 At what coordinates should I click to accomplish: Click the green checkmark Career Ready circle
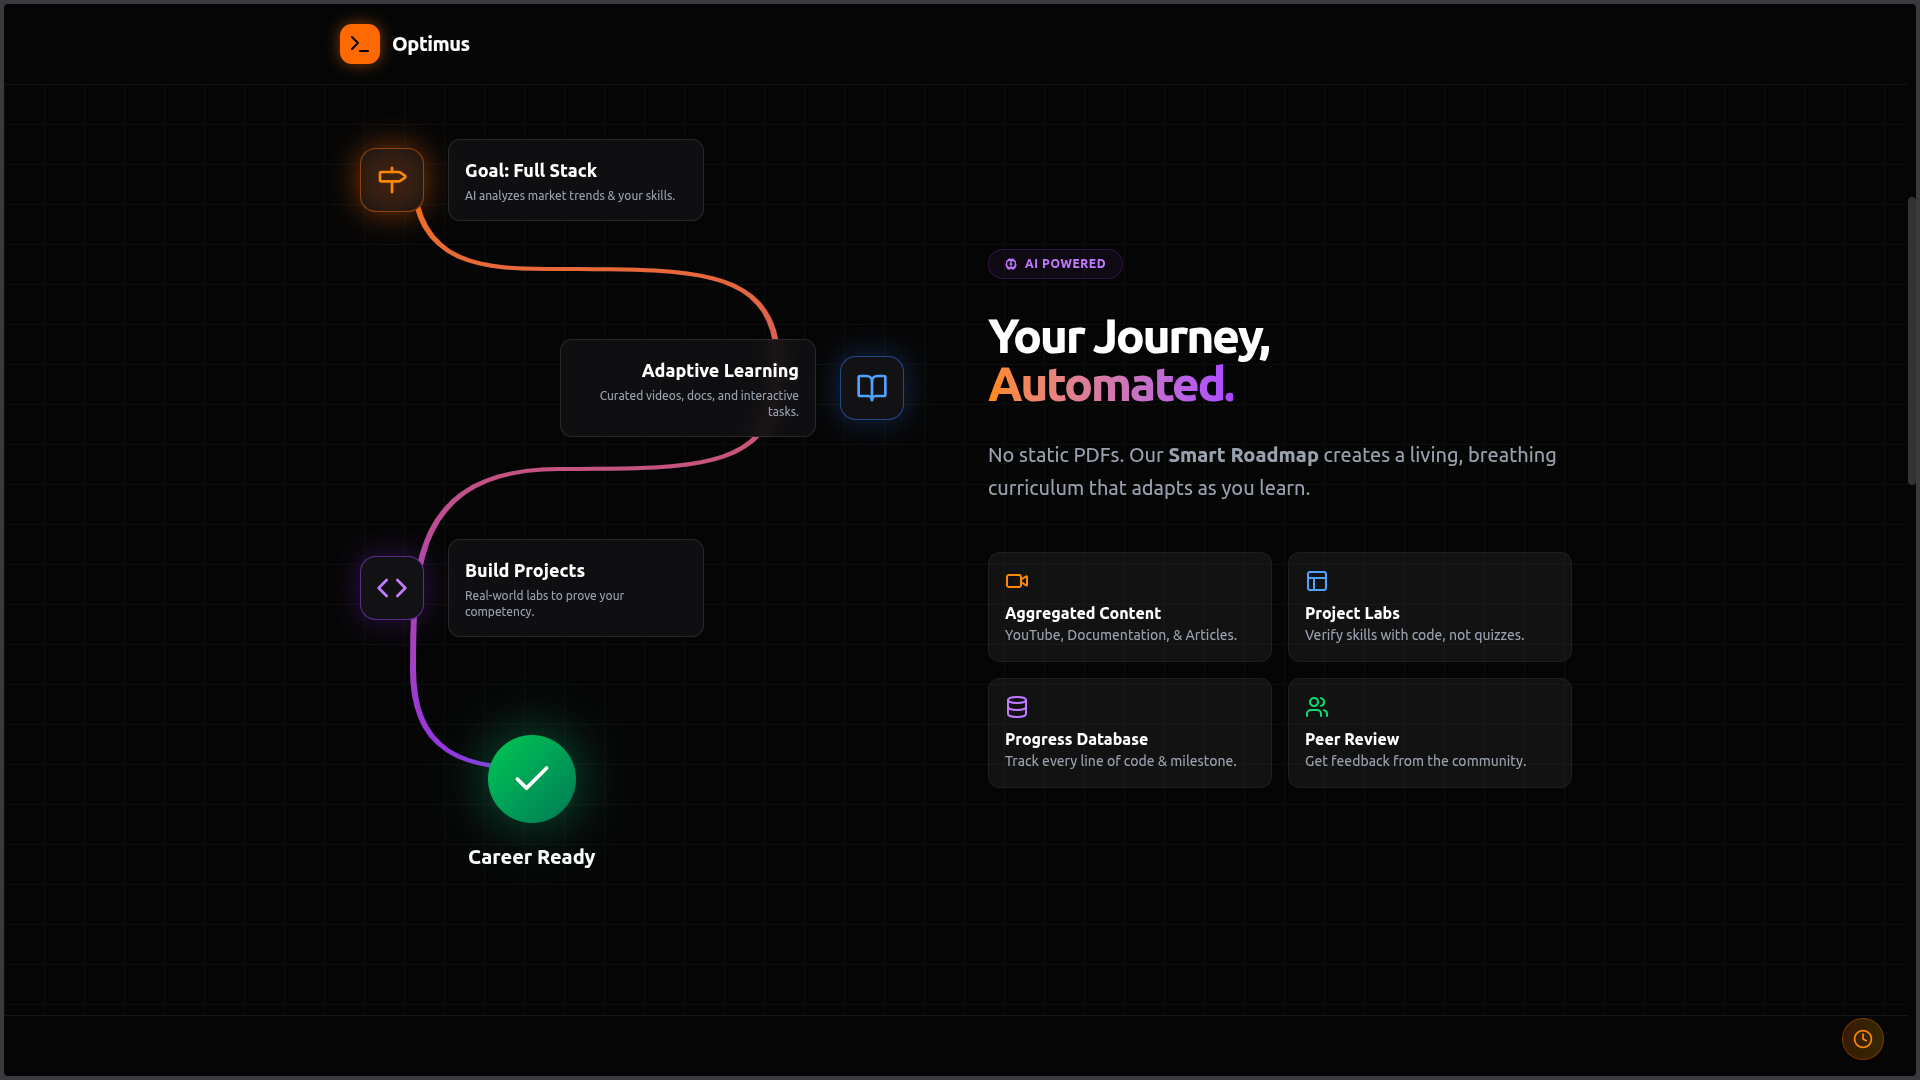(531, 779)
